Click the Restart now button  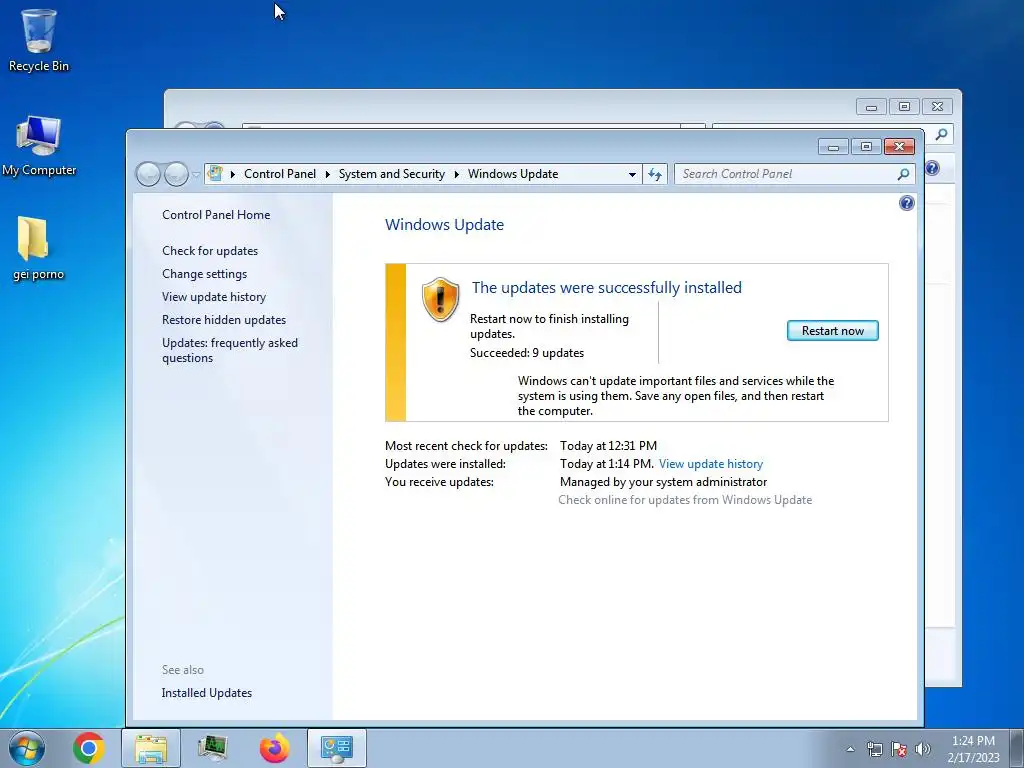pos(833,330)
